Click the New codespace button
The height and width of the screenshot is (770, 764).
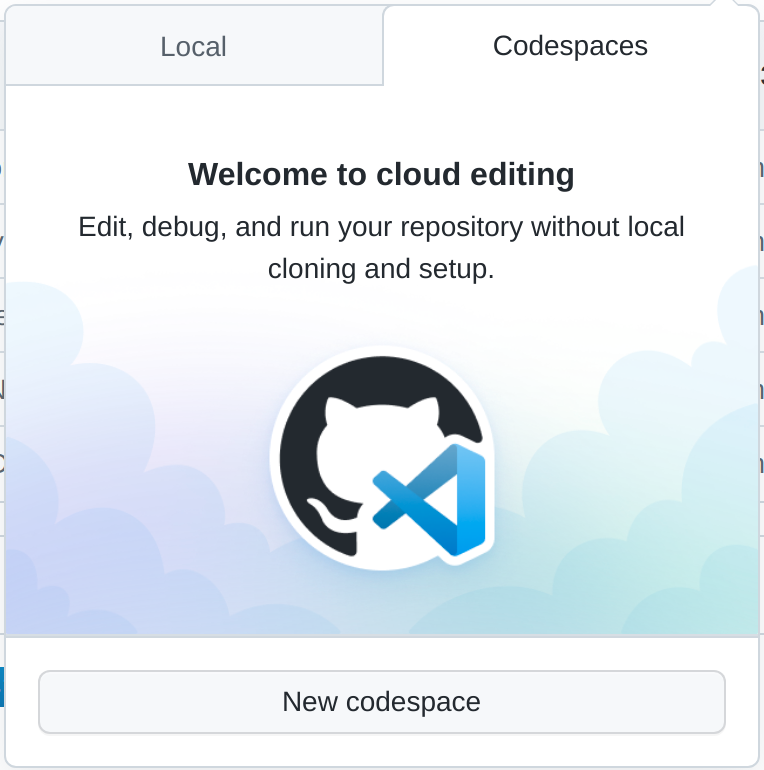point(382,702)
